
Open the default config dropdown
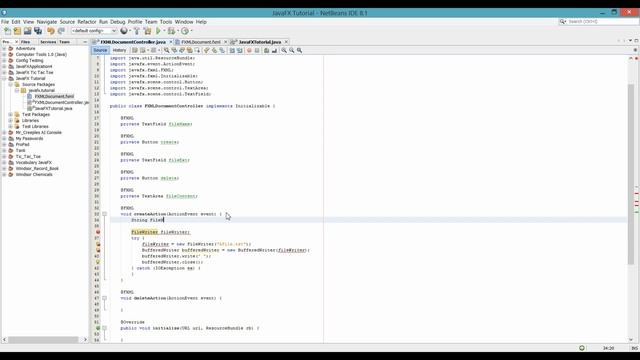tap(94, 31)
